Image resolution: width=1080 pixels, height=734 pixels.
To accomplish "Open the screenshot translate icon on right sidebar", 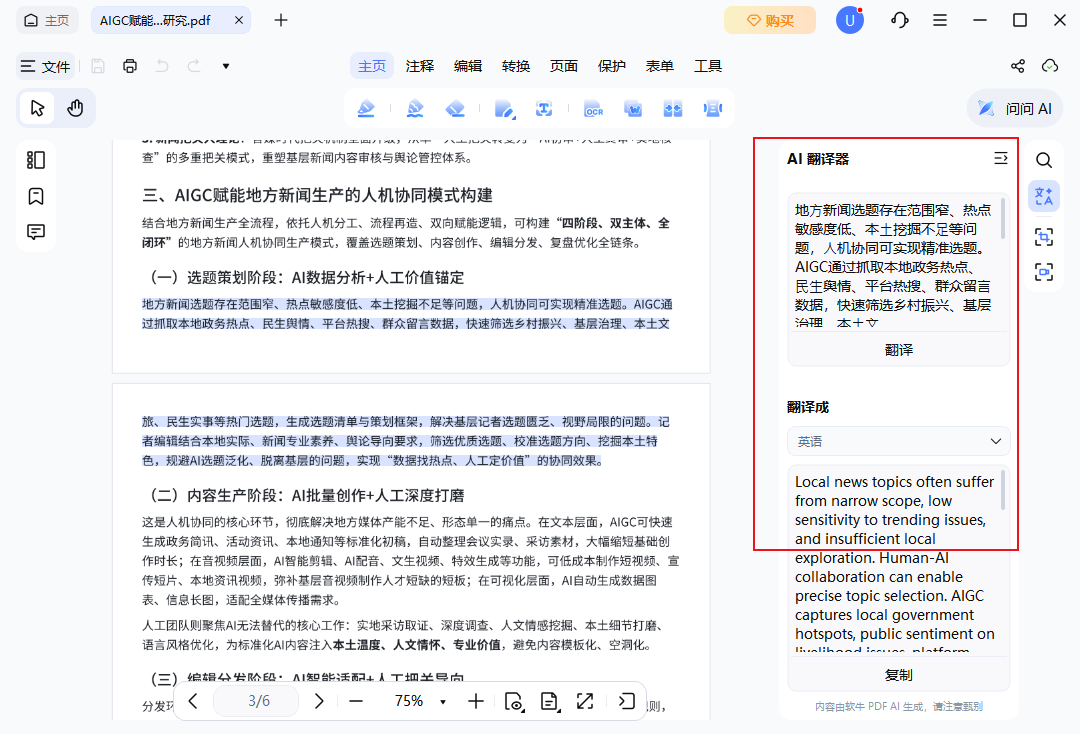I will click(1043, 237).
